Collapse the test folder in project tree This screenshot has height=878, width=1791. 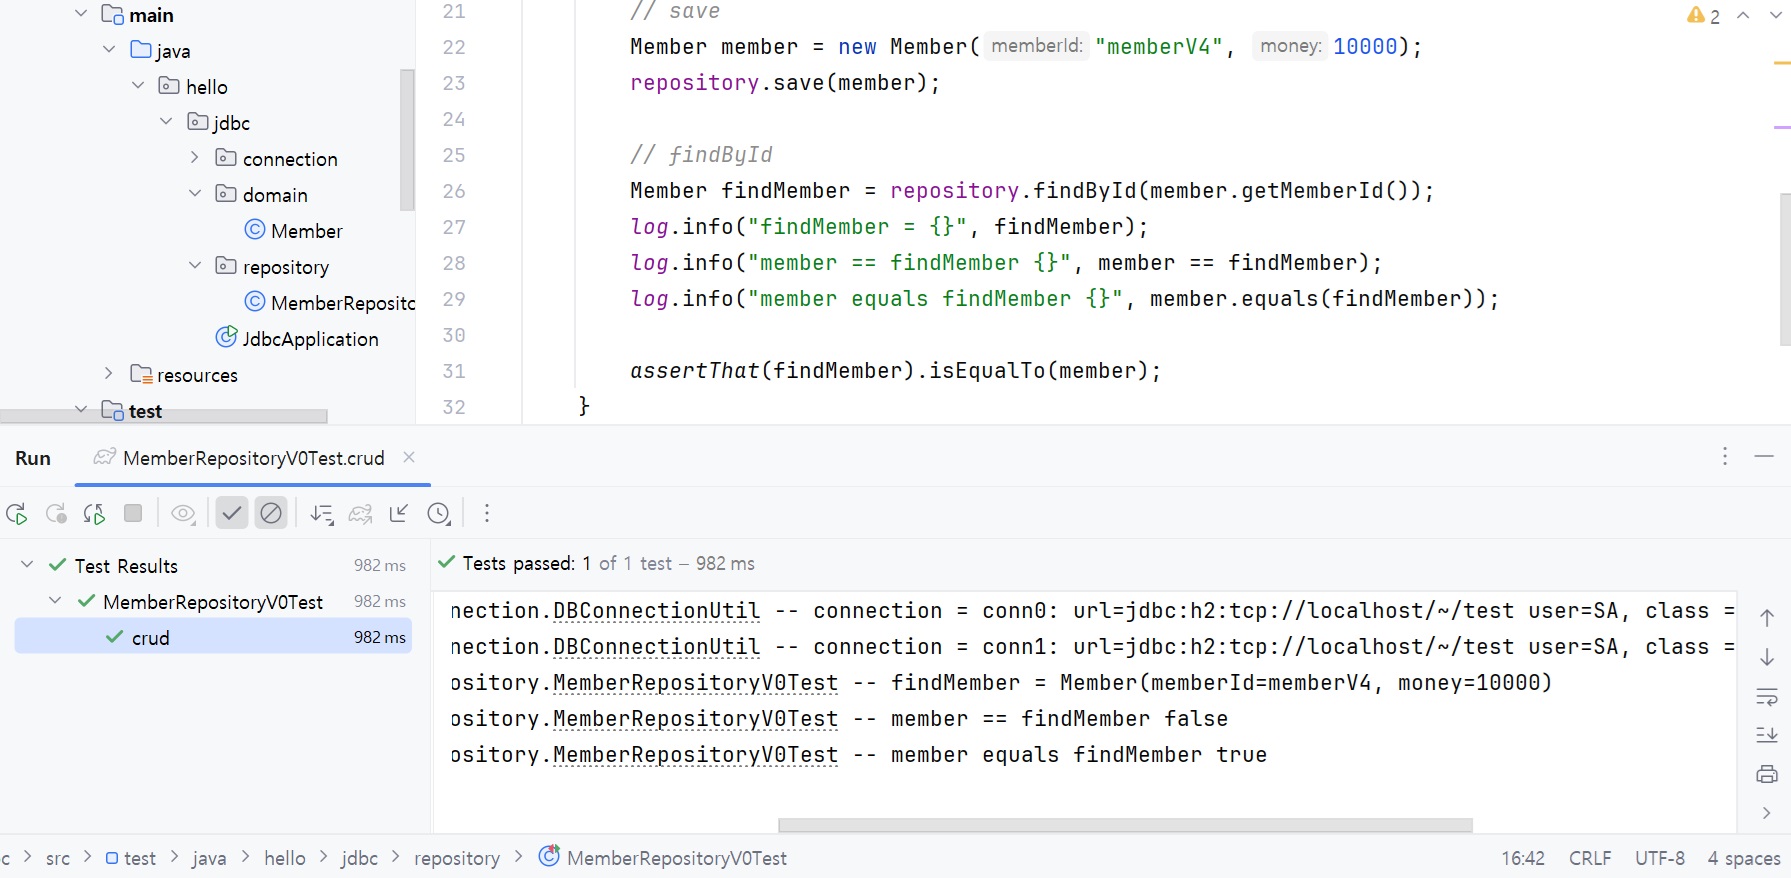81,409
